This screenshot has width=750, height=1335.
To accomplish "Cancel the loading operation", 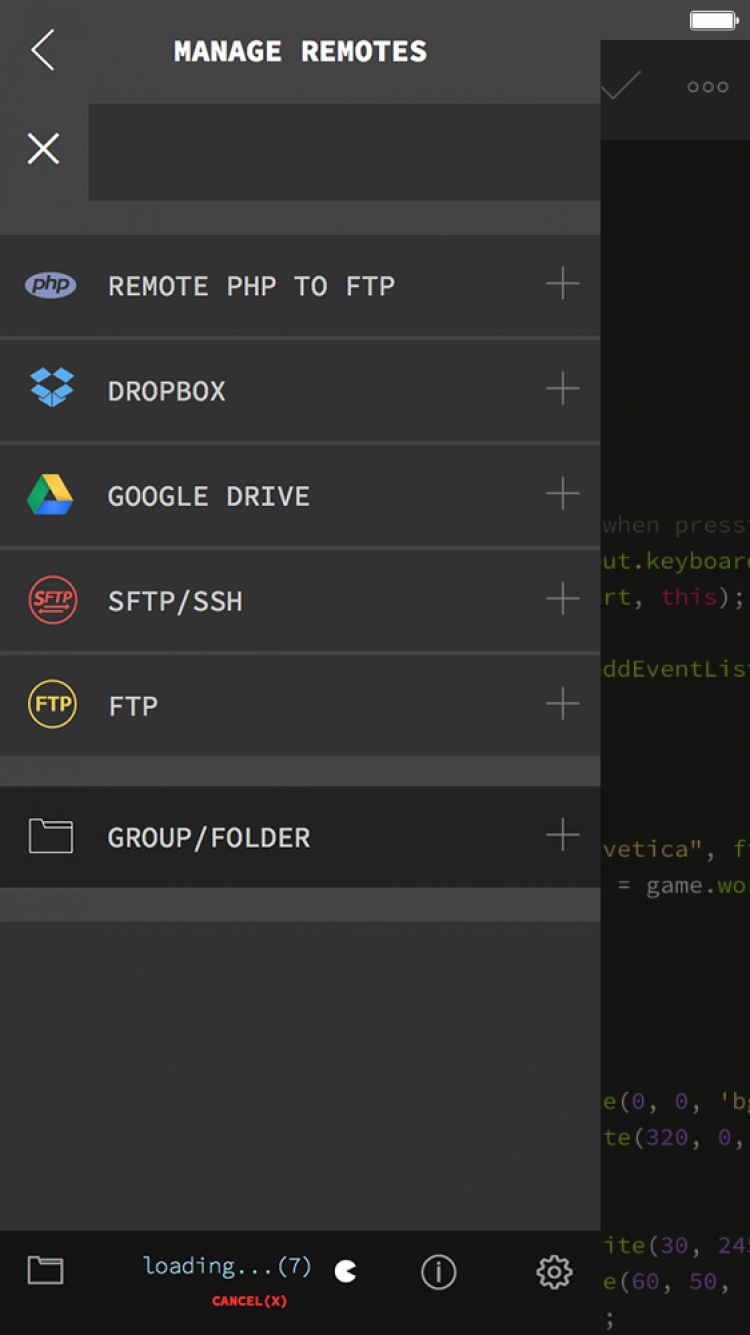I will [249, 1301].
